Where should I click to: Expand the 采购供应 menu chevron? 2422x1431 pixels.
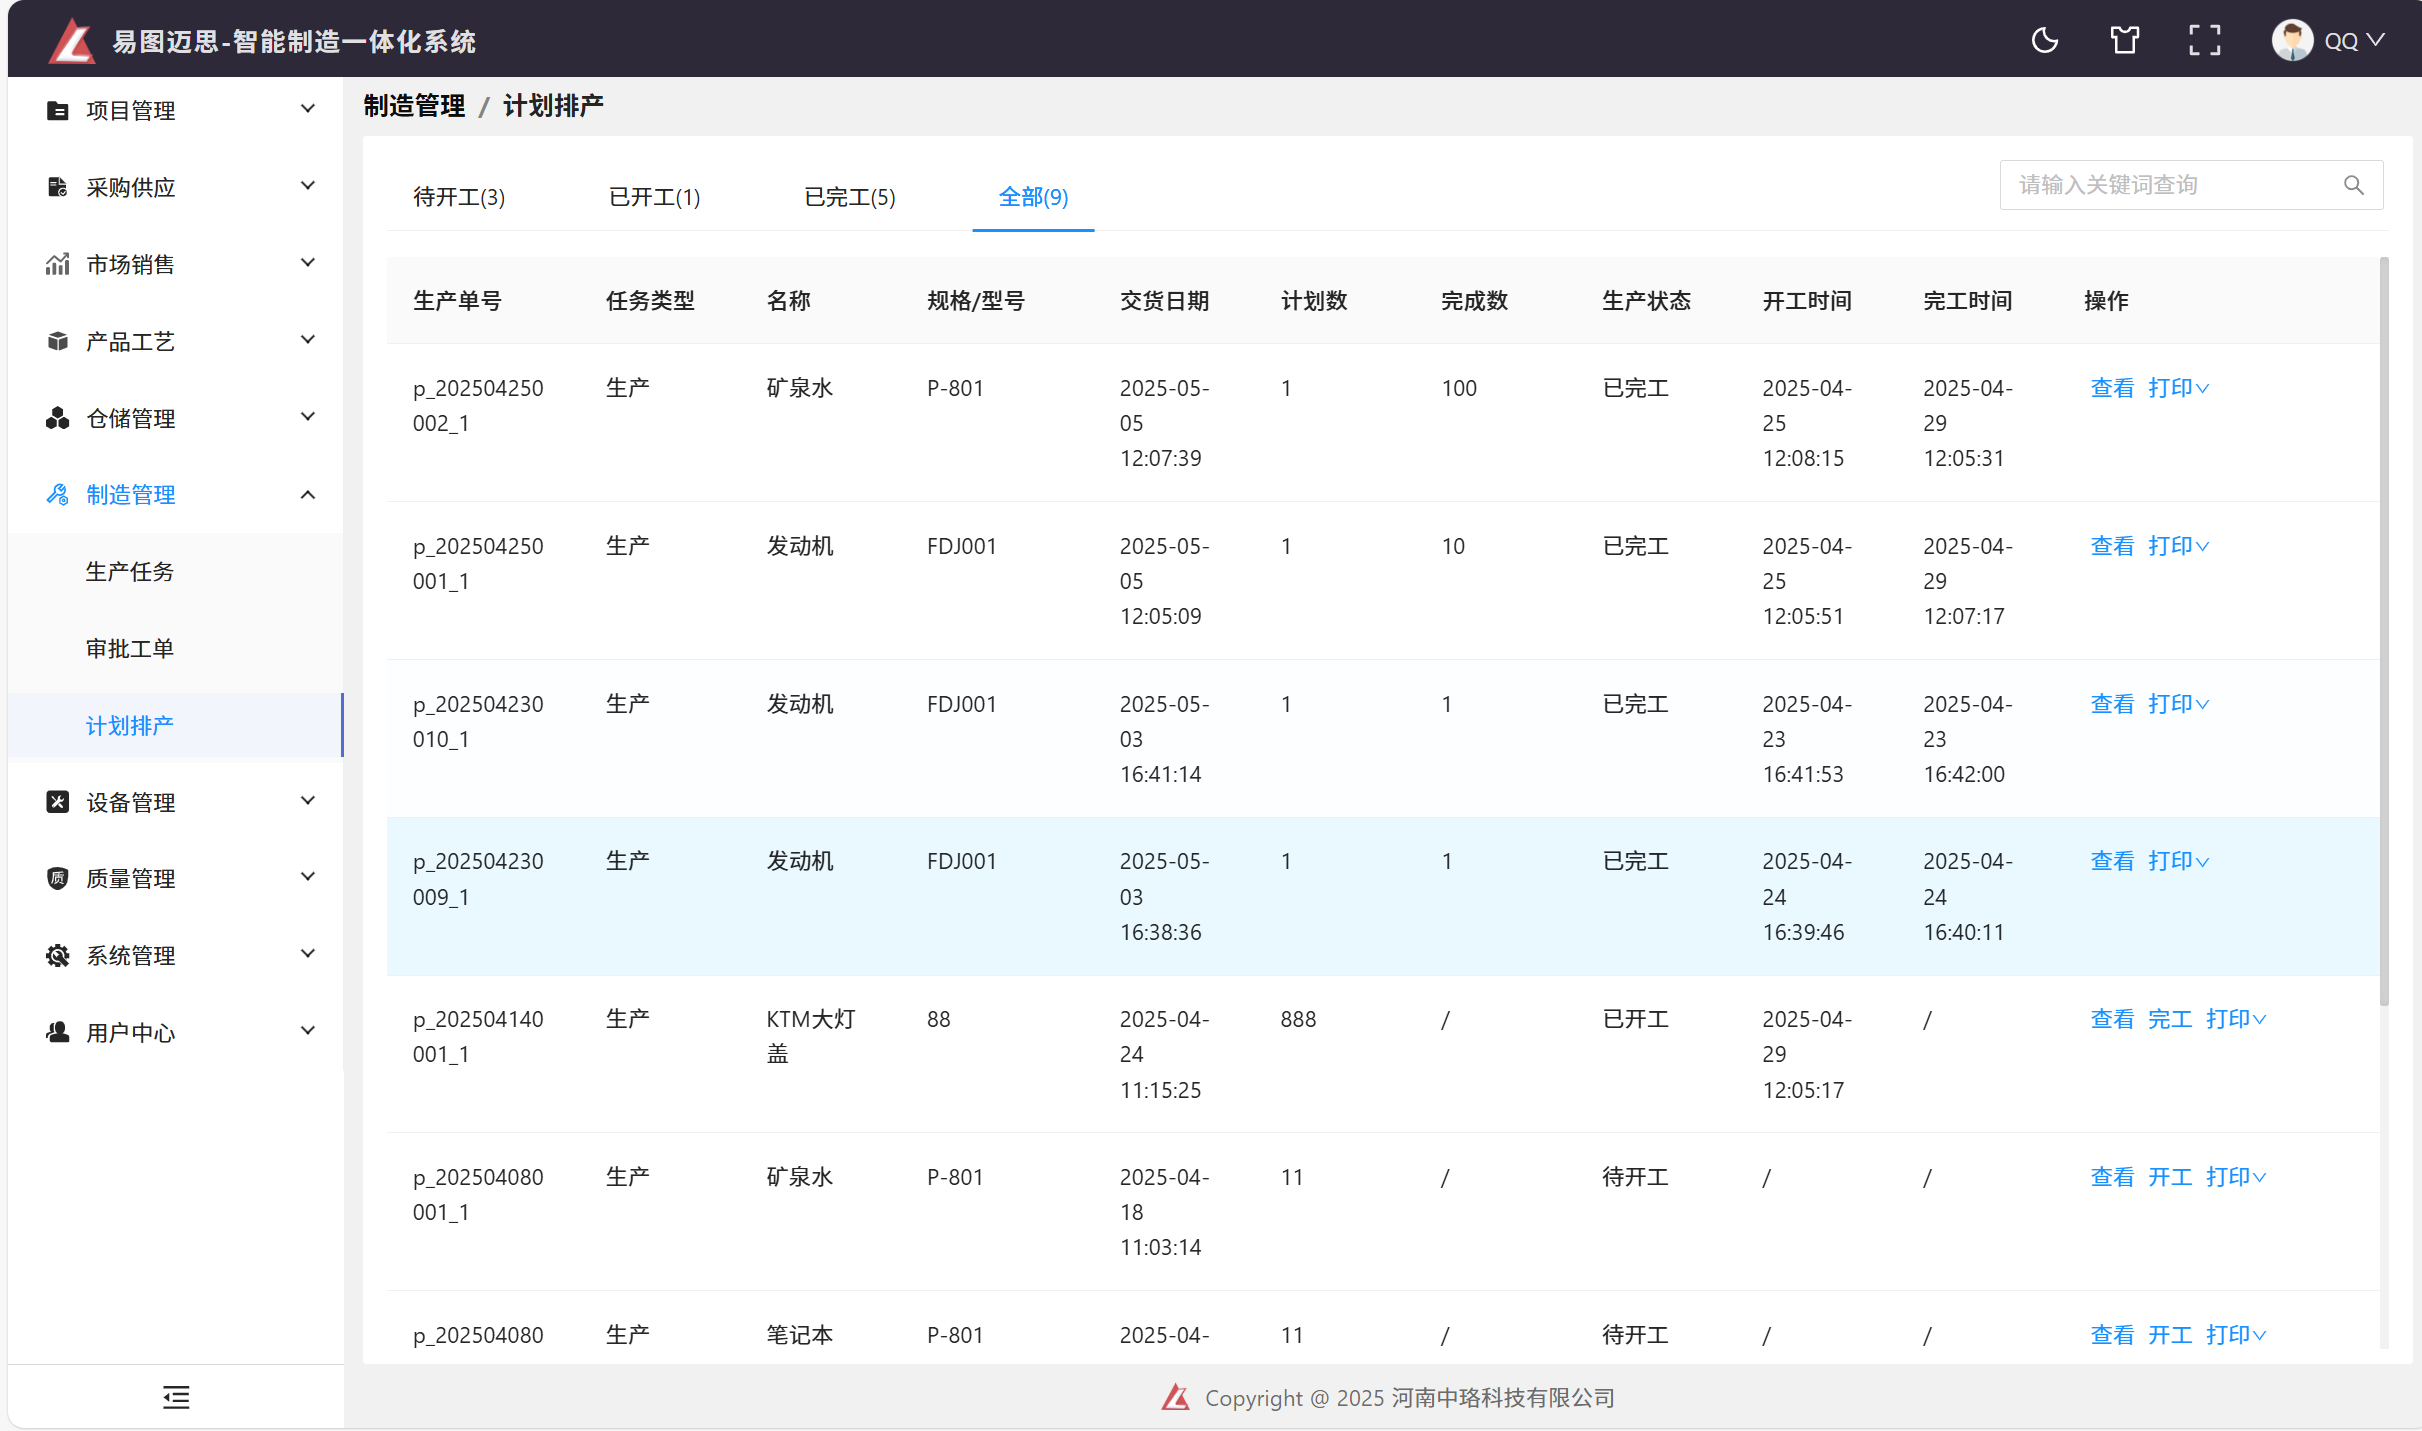coord(308,186)
